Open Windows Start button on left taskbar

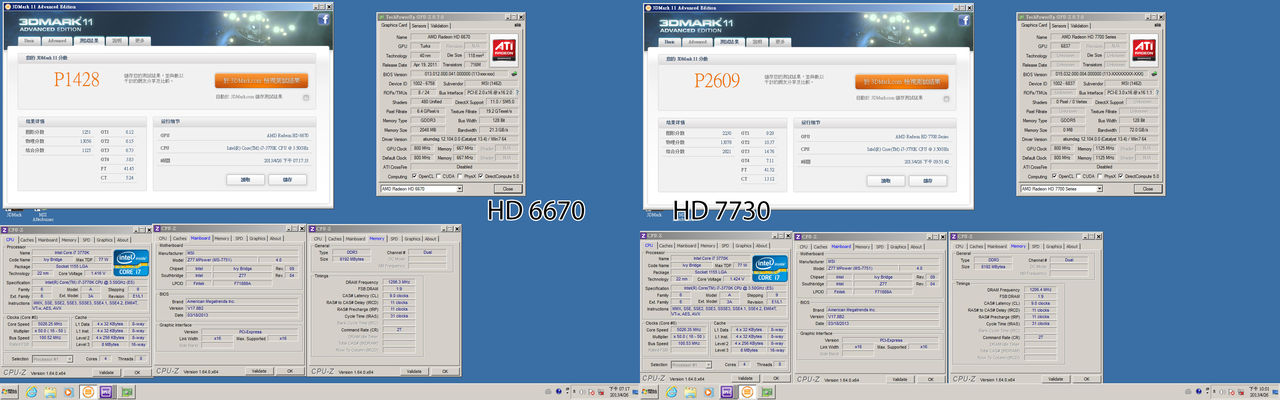tap(8, 392)
